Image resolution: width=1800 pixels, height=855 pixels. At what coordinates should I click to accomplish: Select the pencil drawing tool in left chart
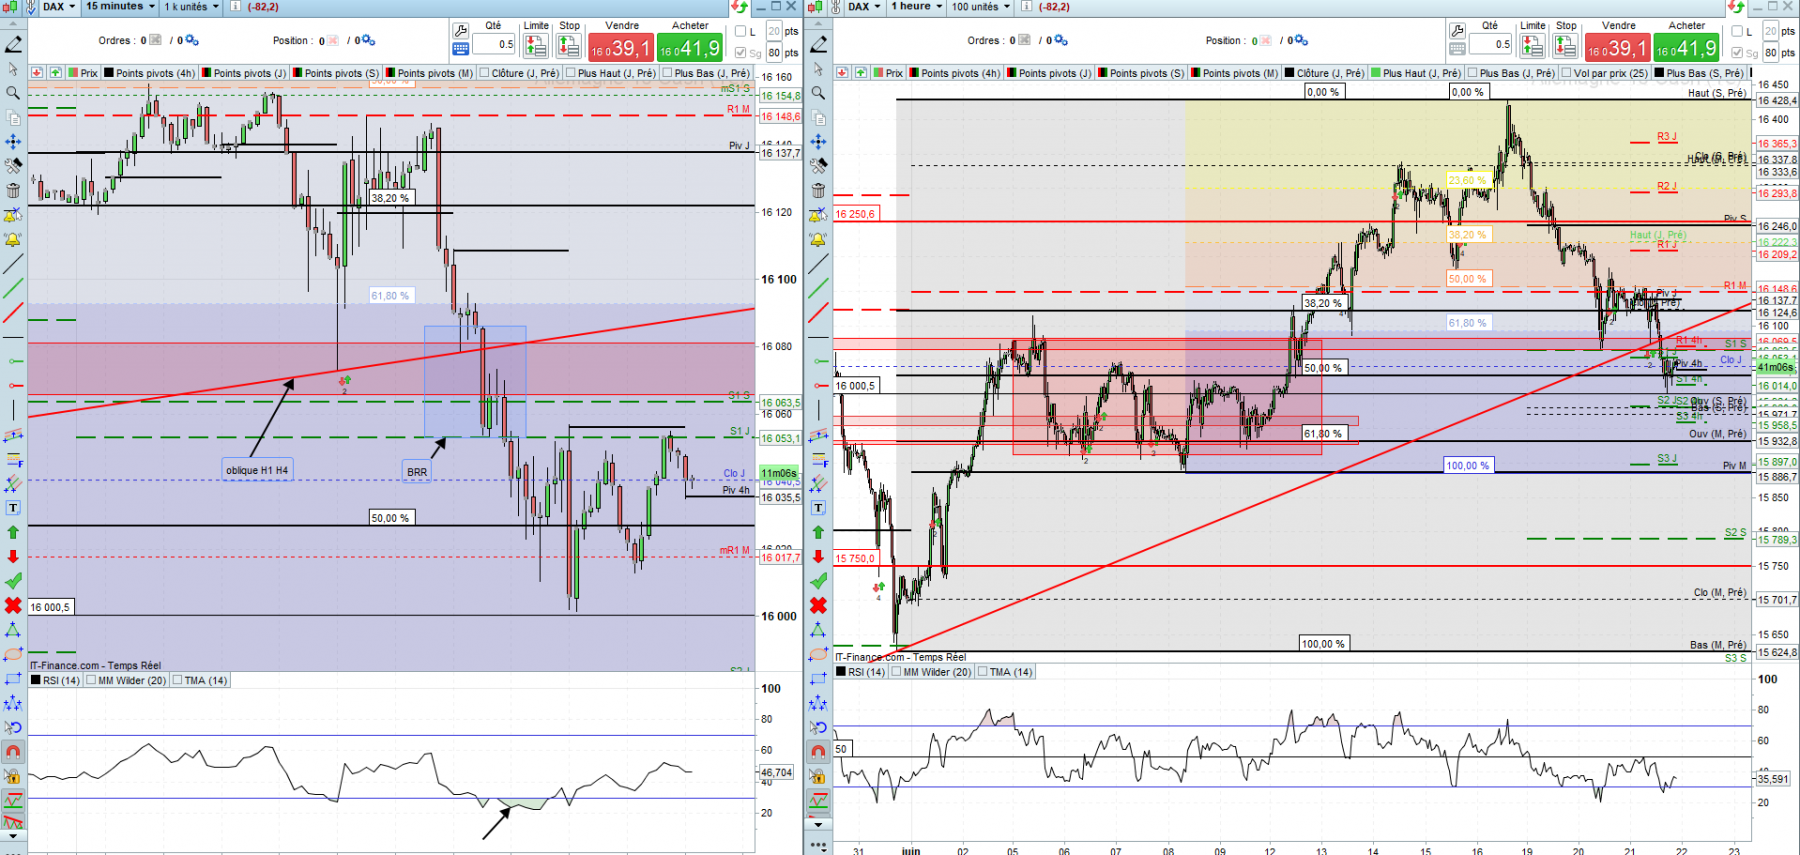(x=13, y=44)
